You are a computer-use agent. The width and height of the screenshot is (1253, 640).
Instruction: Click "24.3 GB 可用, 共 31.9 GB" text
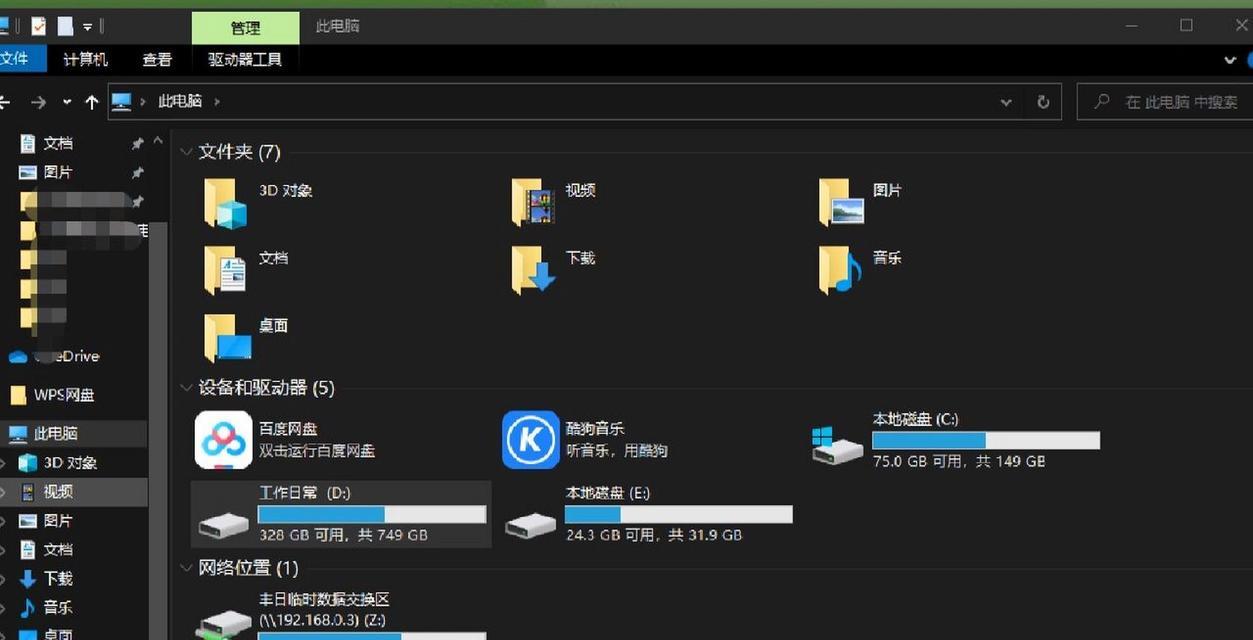pos(654,535)
